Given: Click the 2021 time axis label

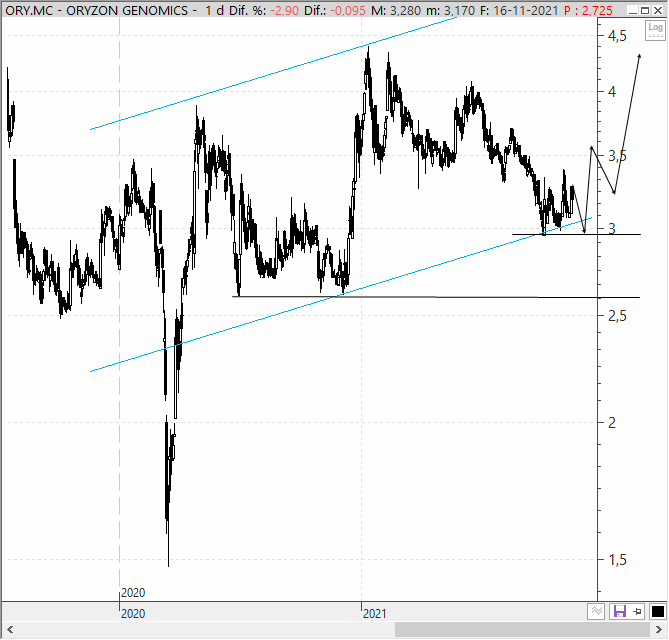Looking at the screenshot, I should 374,614.
